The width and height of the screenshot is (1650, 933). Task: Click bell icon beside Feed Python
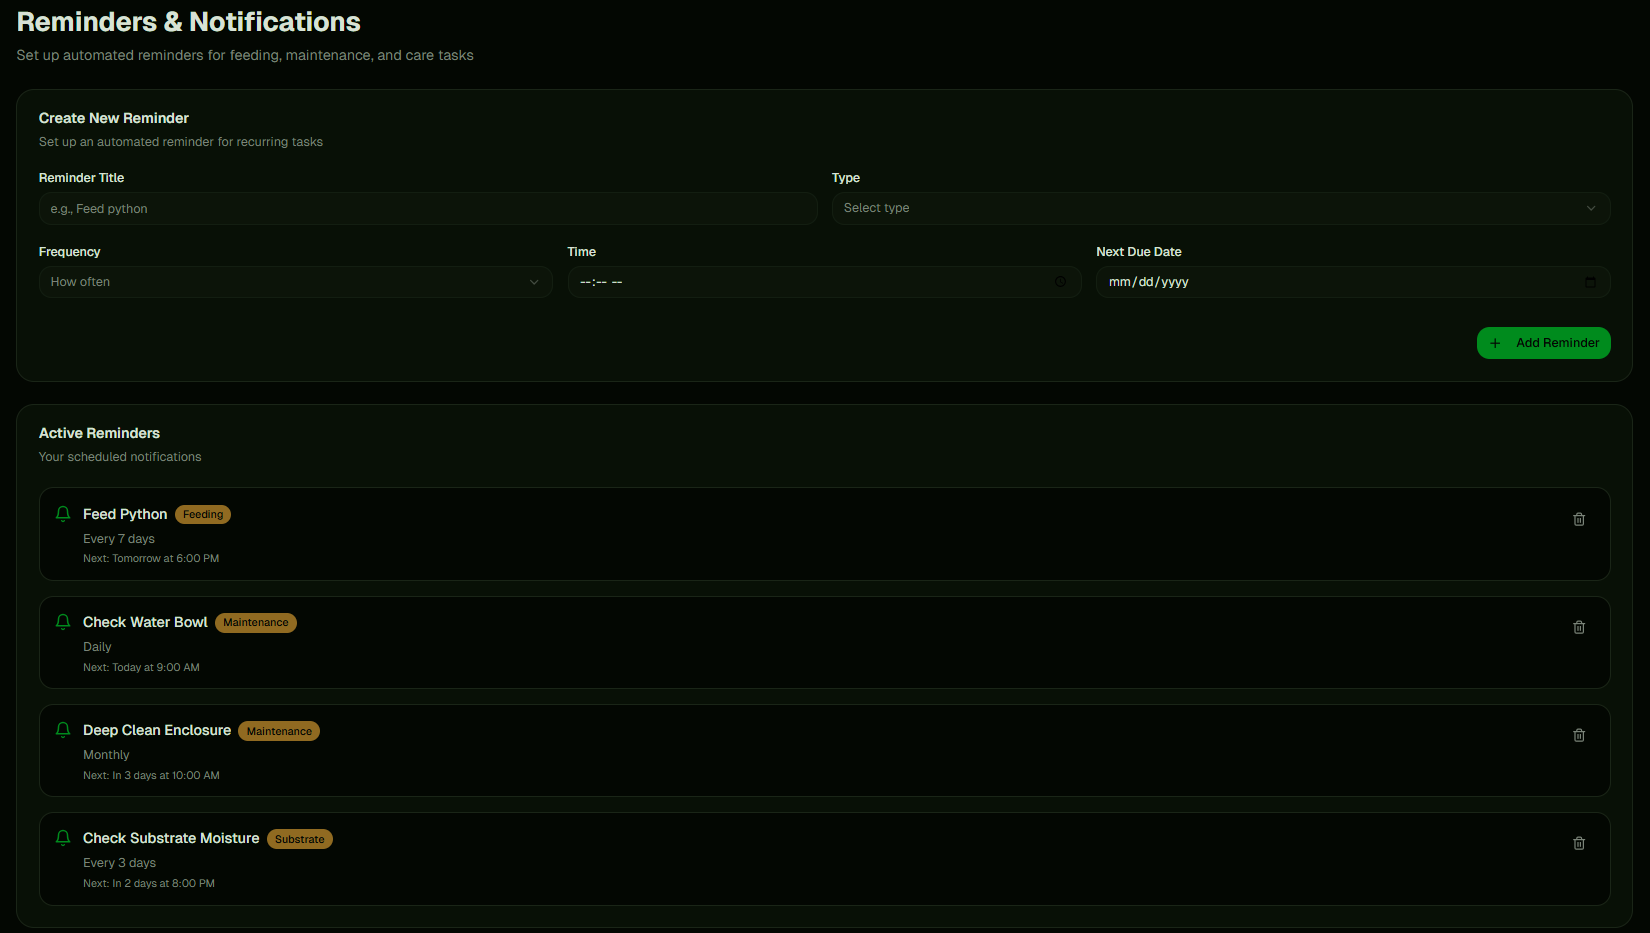click(63, 514)
